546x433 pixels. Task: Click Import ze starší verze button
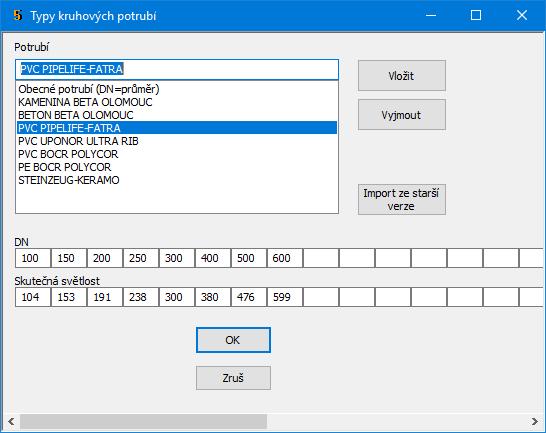click(401, 199)
